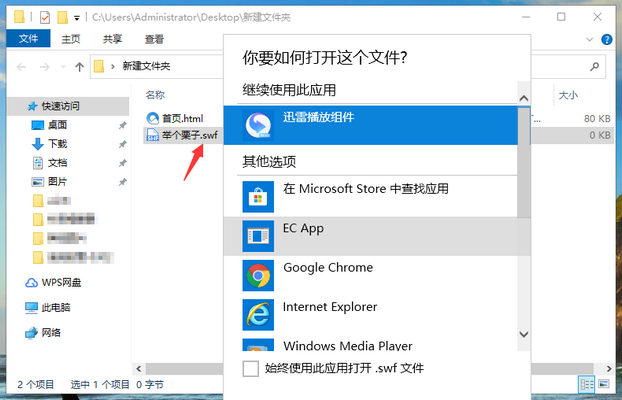Switch to large icons view in status bar

point(603,384)
